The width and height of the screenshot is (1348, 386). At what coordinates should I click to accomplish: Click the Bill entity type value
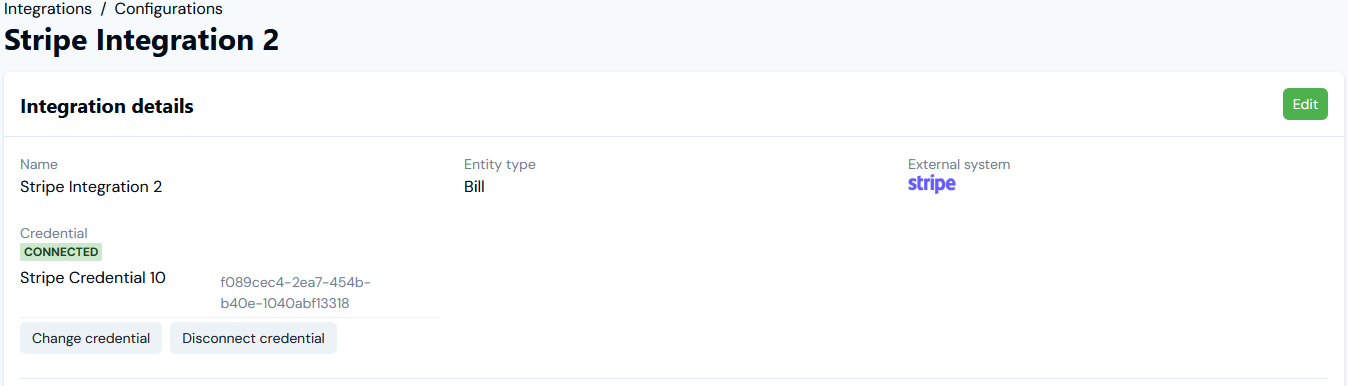pyautogui.click(x=474, y=187)
